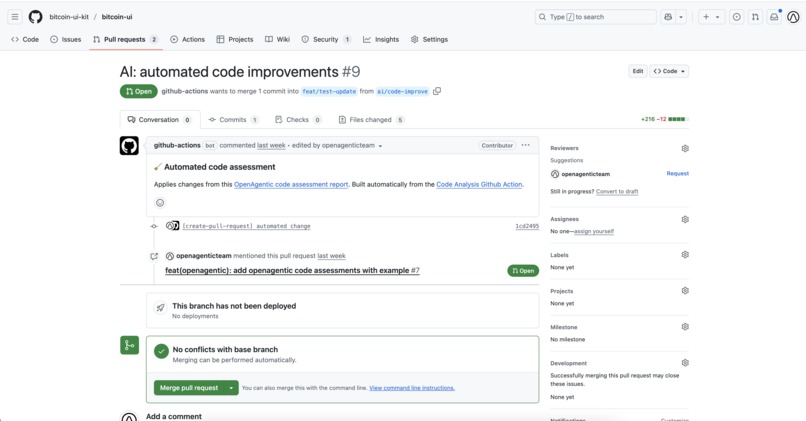Viewport: 806px width, 421px height.
Task: Open github-actions bot avatar
Action: 129,145
